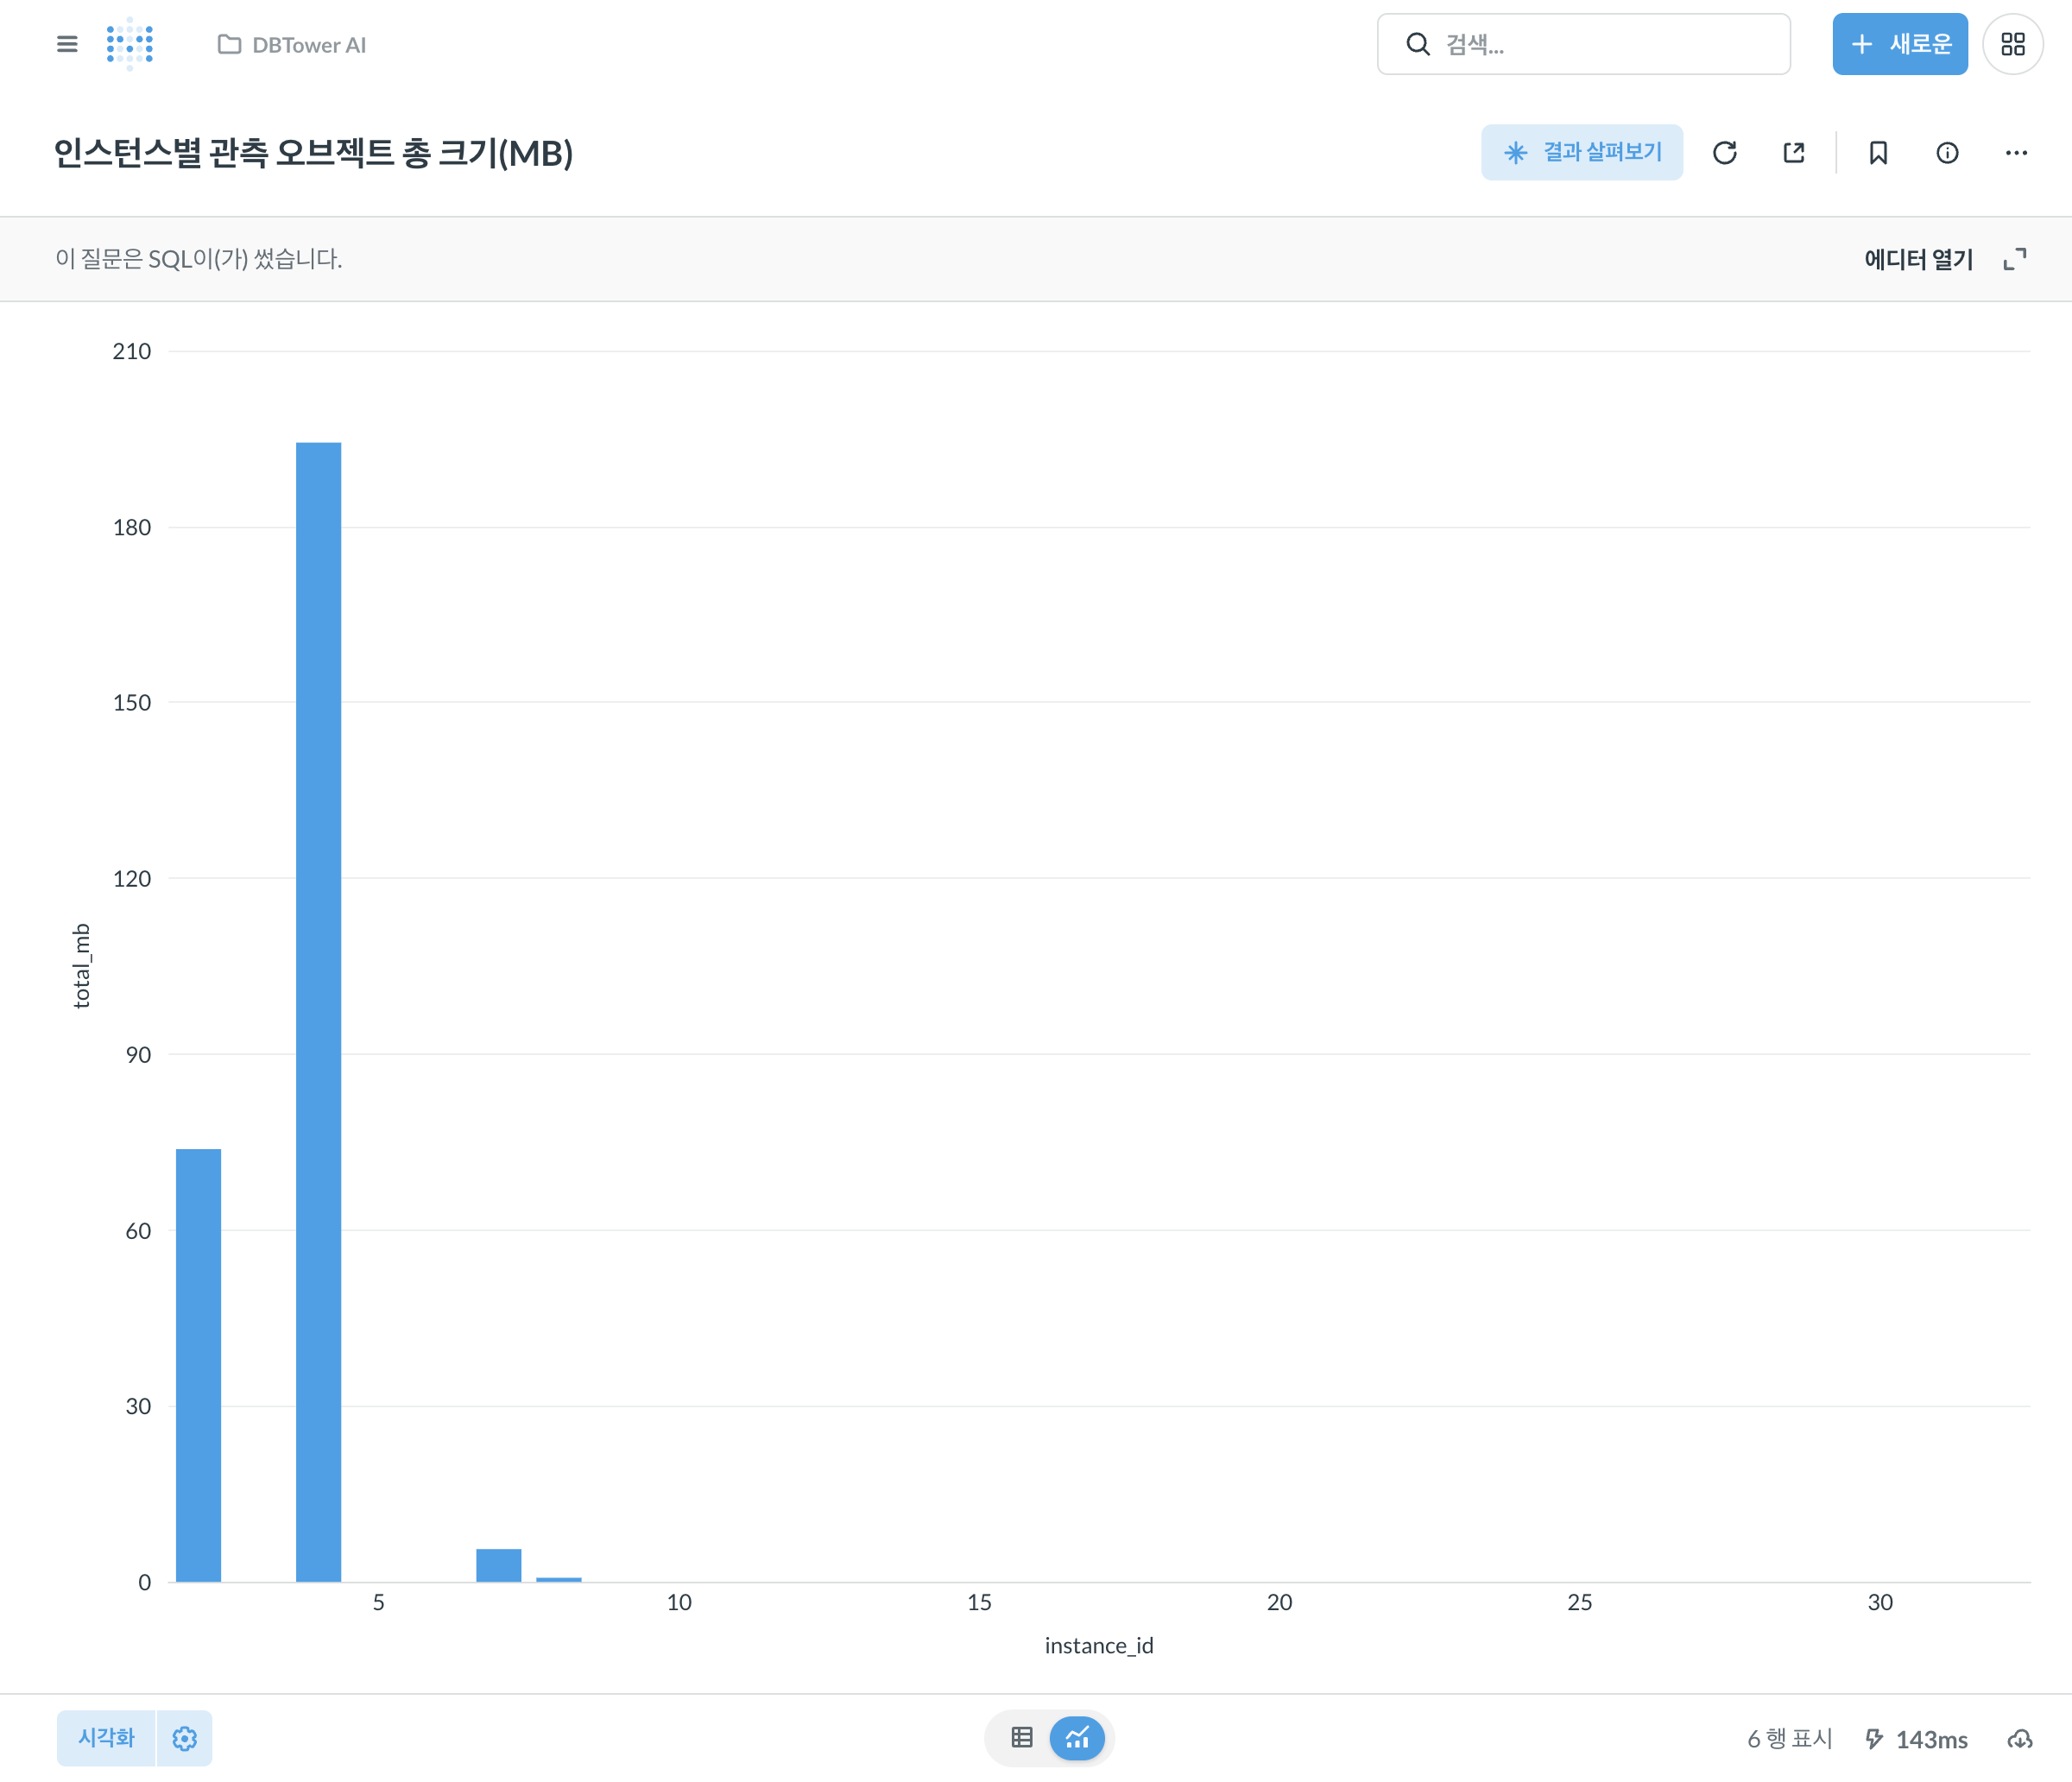
Task: Bookmark this question
Action: (x=1877, y=153)
